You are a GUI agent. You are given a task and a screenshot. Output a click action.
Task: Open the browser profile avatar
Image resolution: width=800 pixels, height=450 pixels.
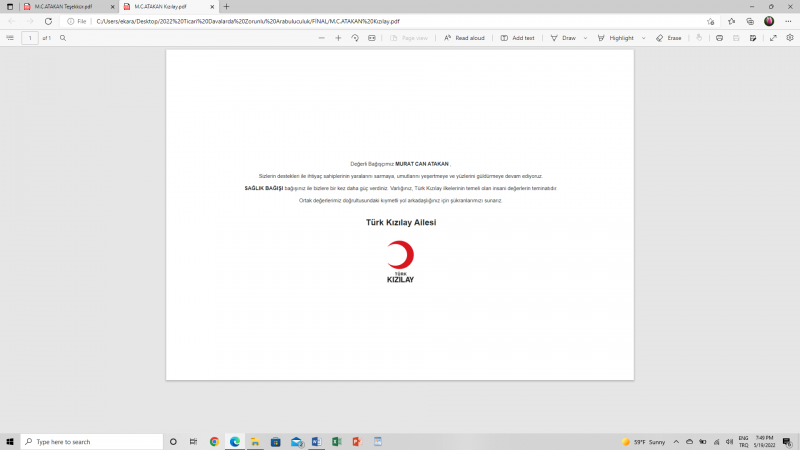769,21
